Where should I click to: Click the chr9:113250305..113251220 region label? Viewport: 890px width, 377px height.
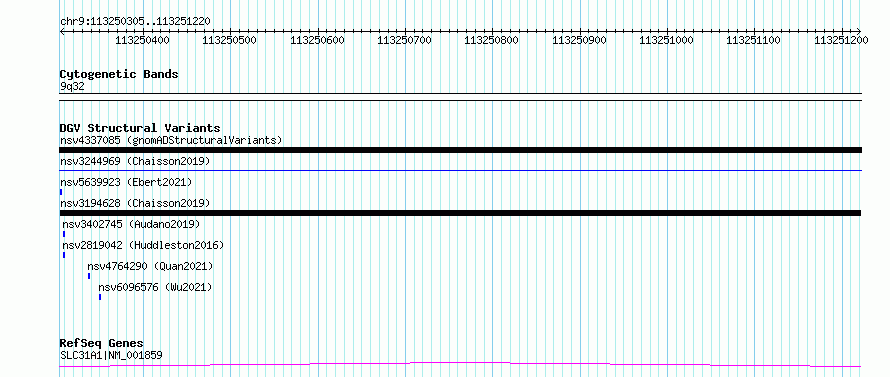point(135,21)
